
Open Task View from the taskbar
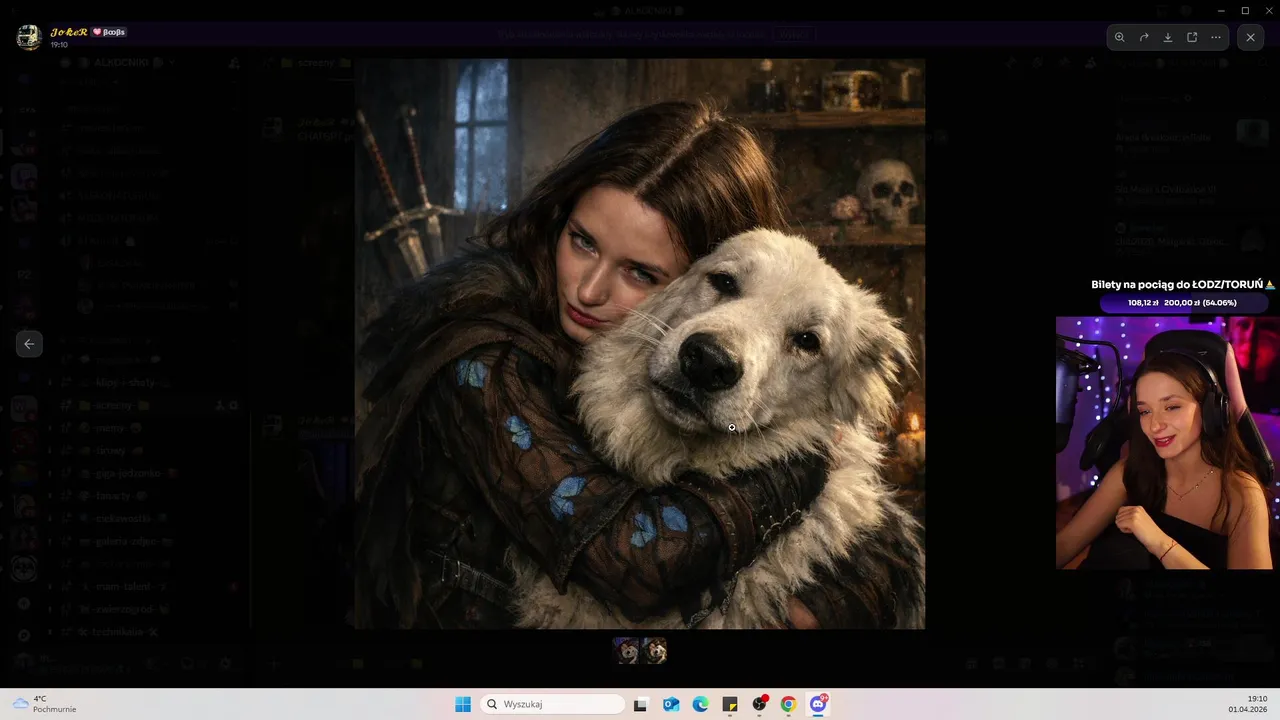point(641,704)
